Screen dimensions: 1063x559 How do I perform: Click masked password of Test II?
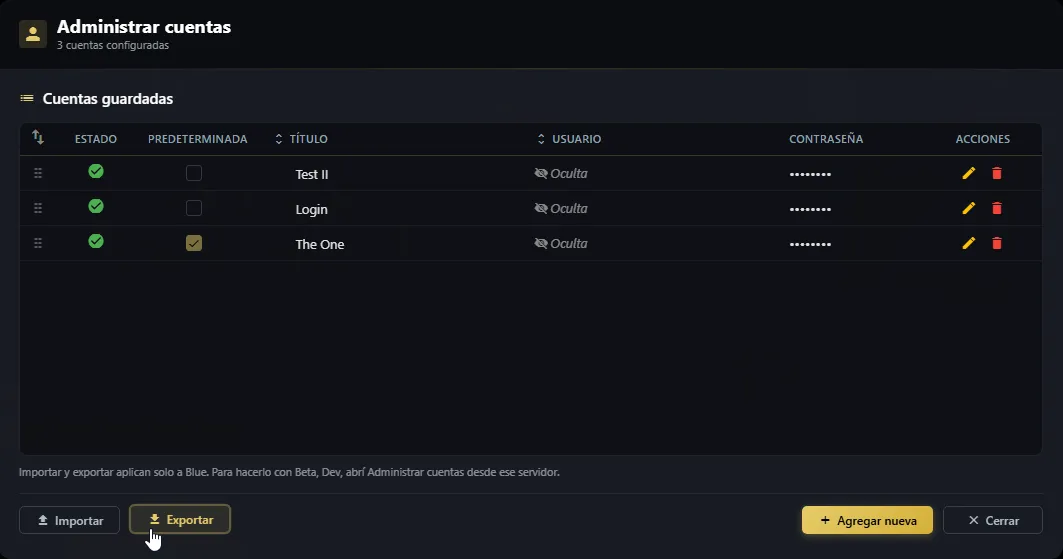point(810,174)
